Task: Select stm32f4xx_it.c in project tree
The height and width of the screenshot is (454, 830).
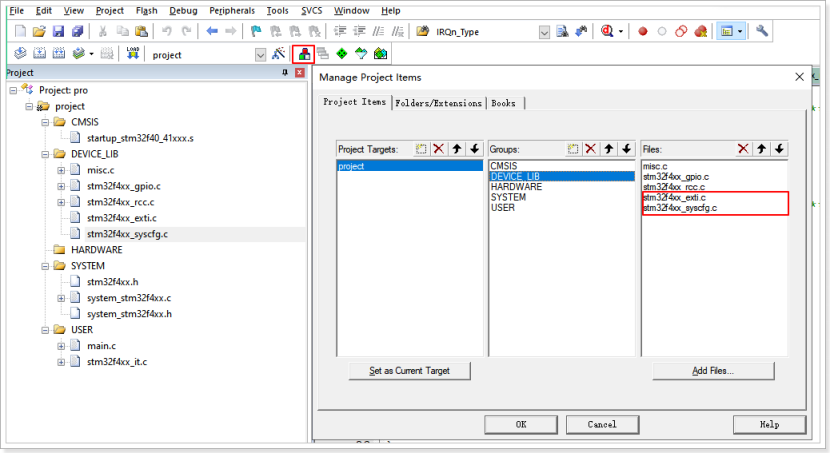Action: tap(117, 362)
